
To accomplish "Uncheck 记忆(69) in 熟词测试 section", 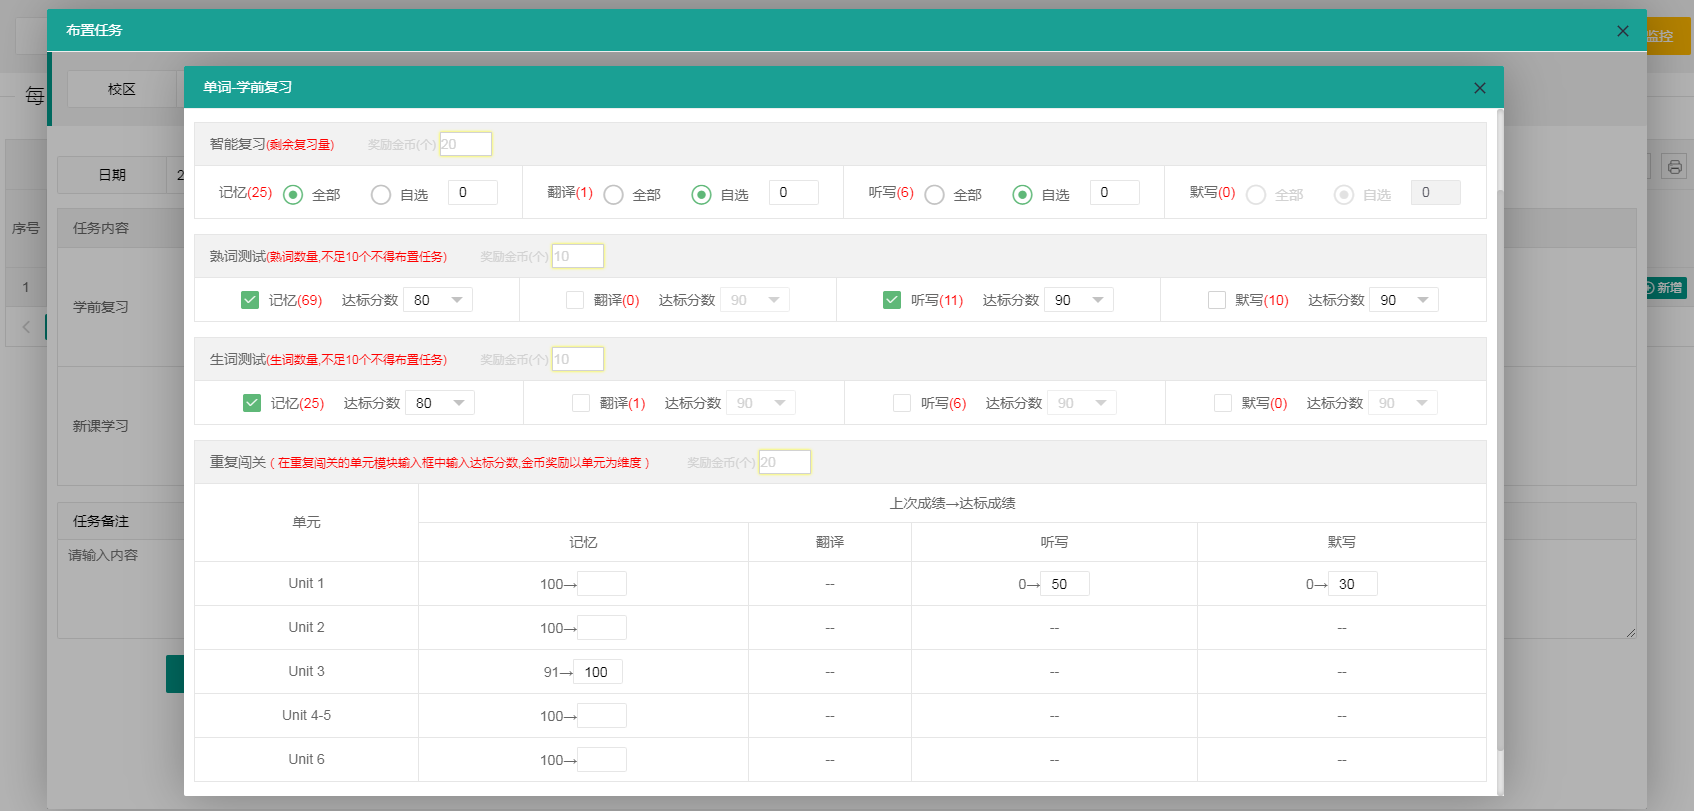I will [x=250, y=300].
